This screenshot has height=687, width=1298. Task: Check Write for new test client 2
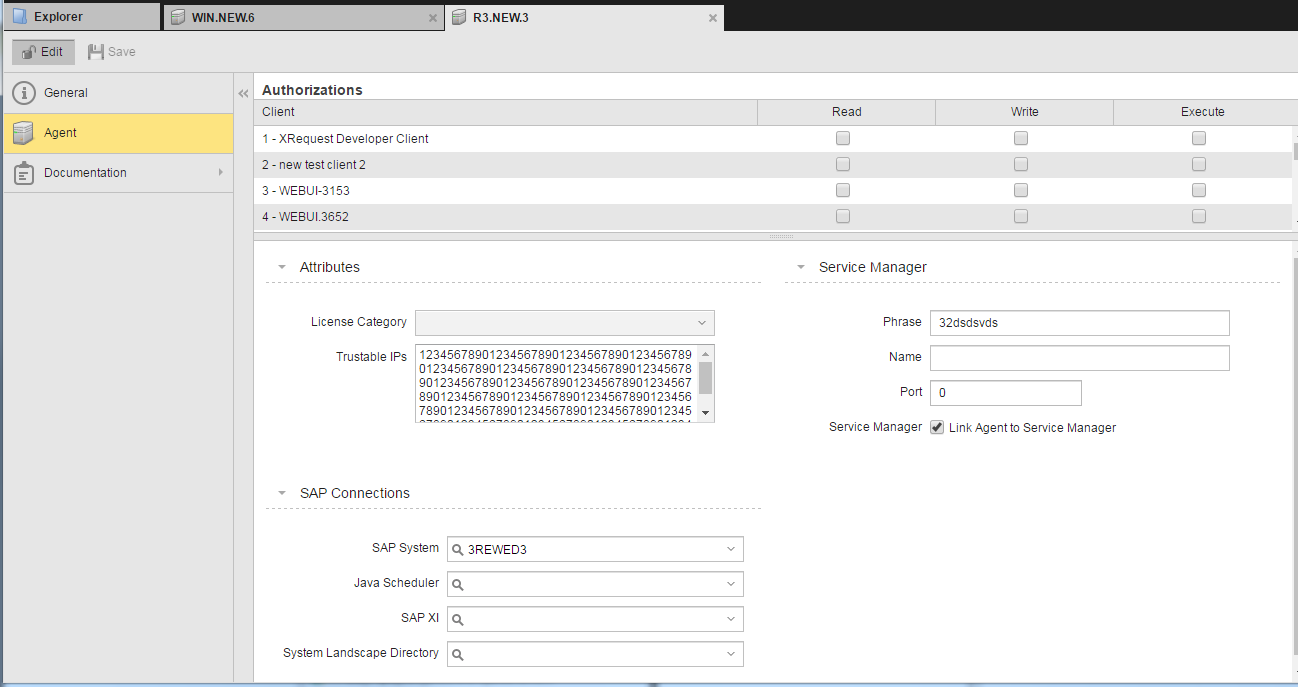tap(1021, 164)
